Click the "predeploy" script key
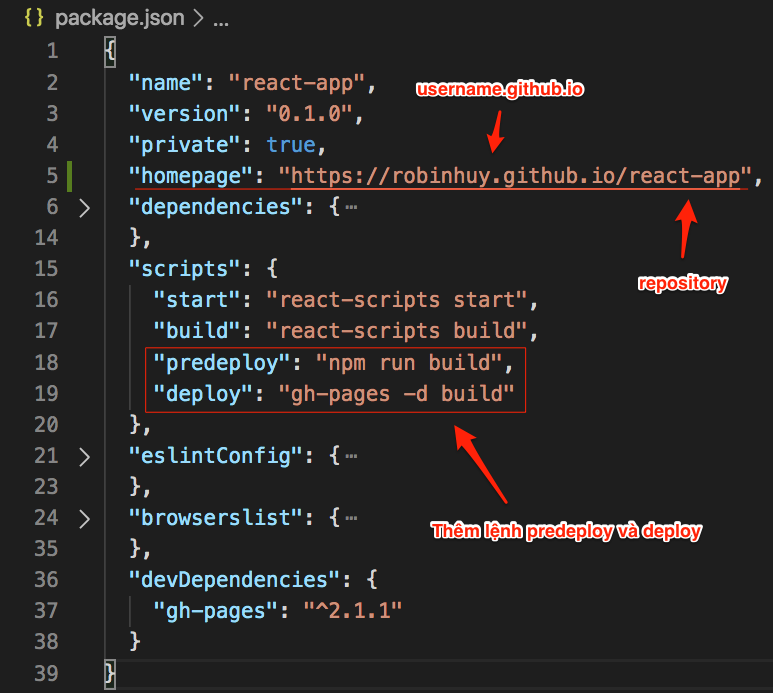This screenshot has height=693, width=773. [x=222, y=363]
